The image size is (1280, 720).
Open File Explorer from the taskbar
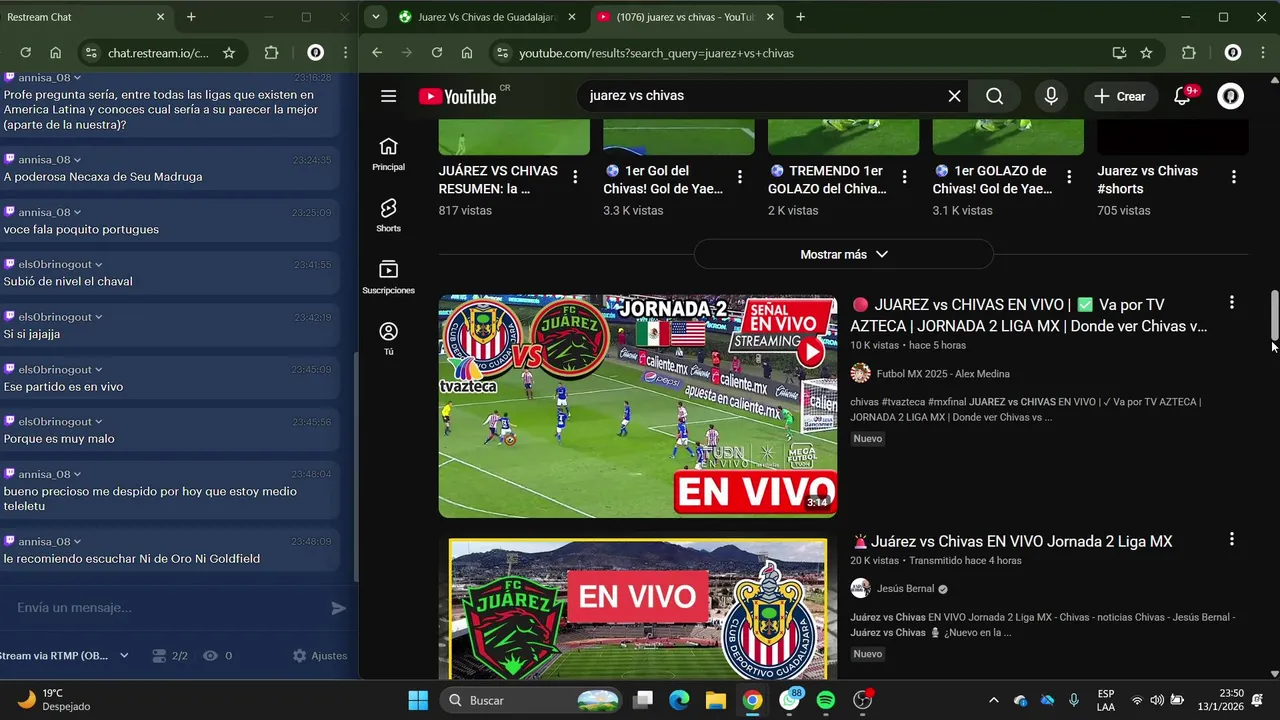tap(715, 700)
